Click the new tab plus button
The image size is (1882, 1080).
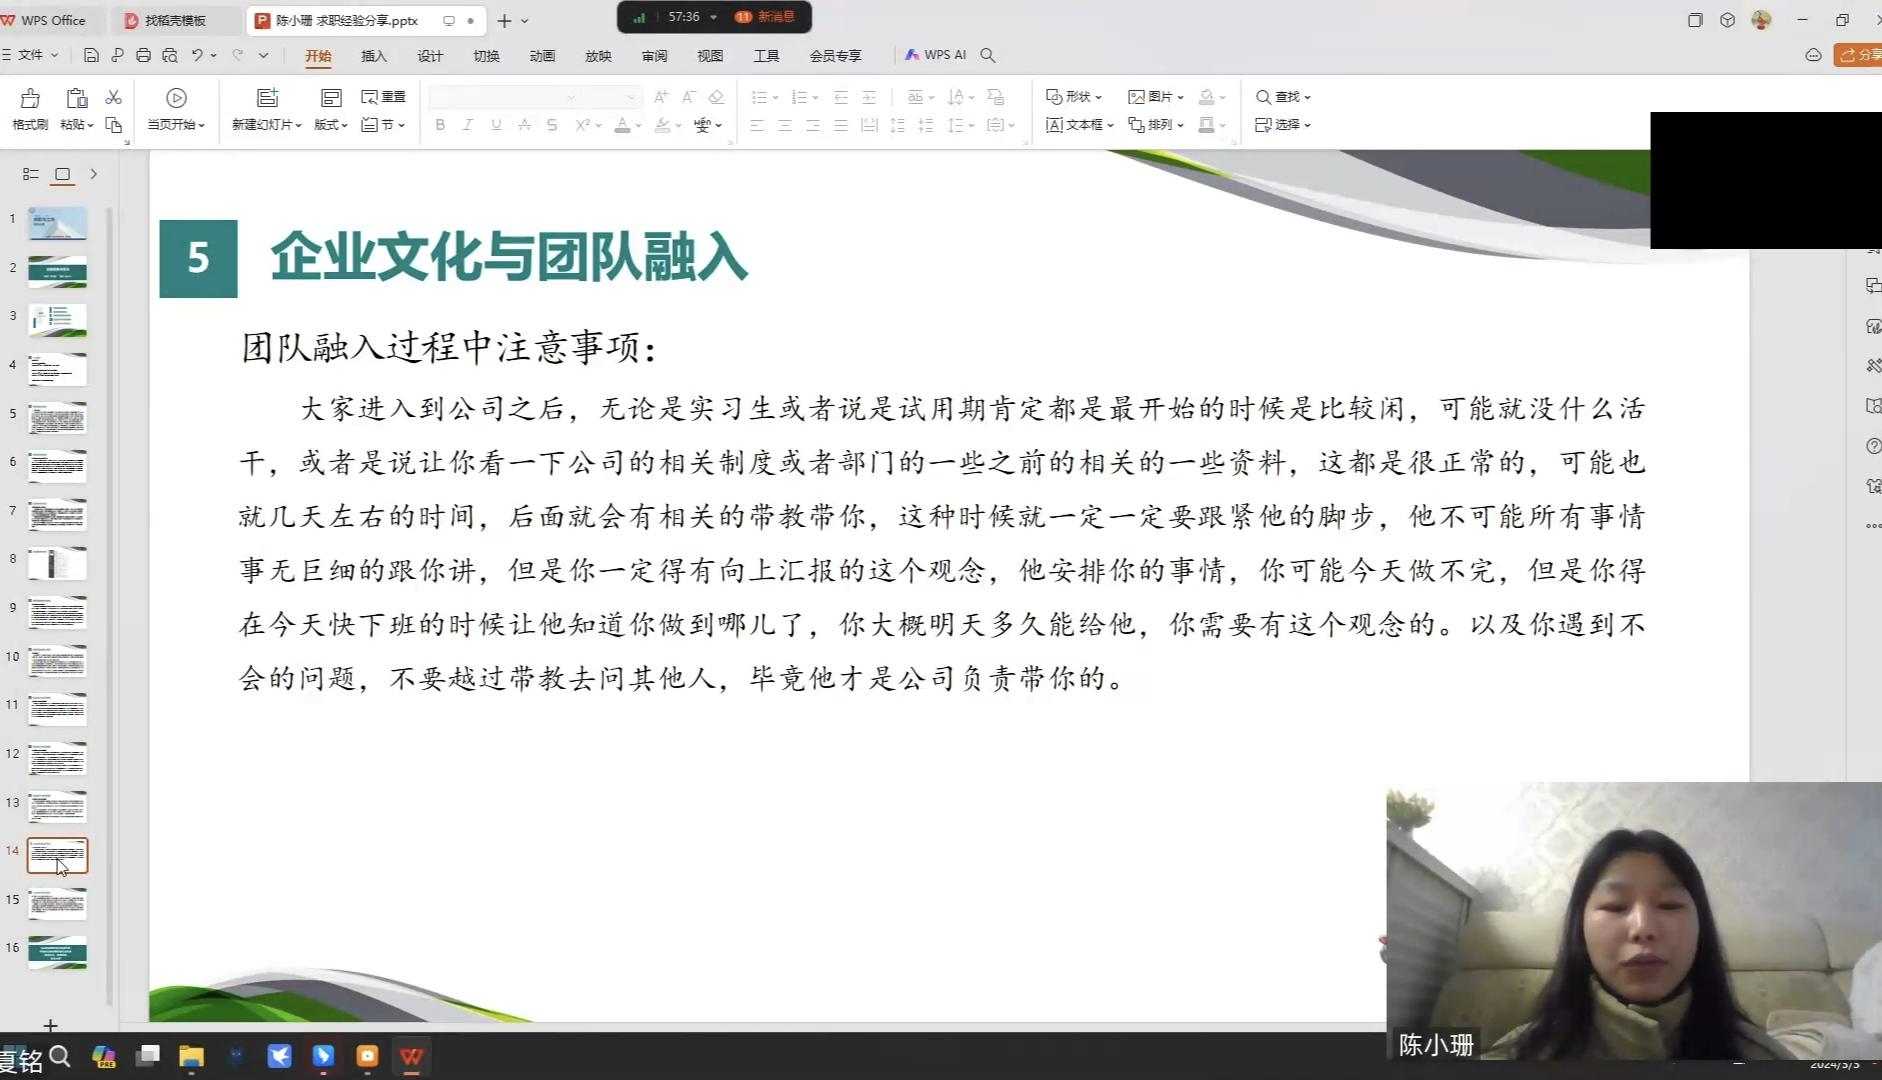(504, 20)
